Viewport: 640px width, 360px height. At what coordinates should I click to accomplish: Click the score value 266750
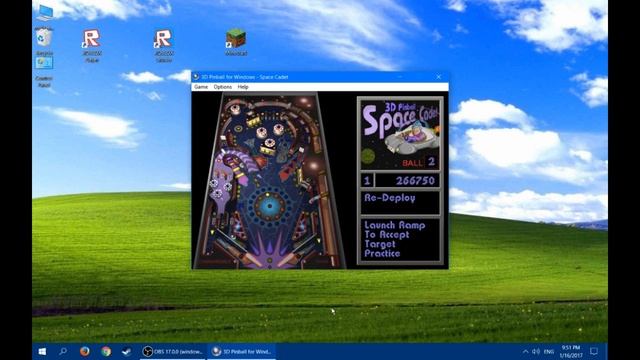[415, 180]
